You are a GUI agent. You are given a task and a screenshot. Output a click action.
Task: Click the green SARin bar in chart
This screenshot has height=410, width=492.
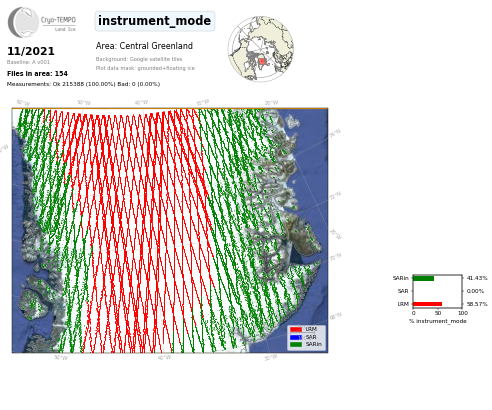coord(424,278)
